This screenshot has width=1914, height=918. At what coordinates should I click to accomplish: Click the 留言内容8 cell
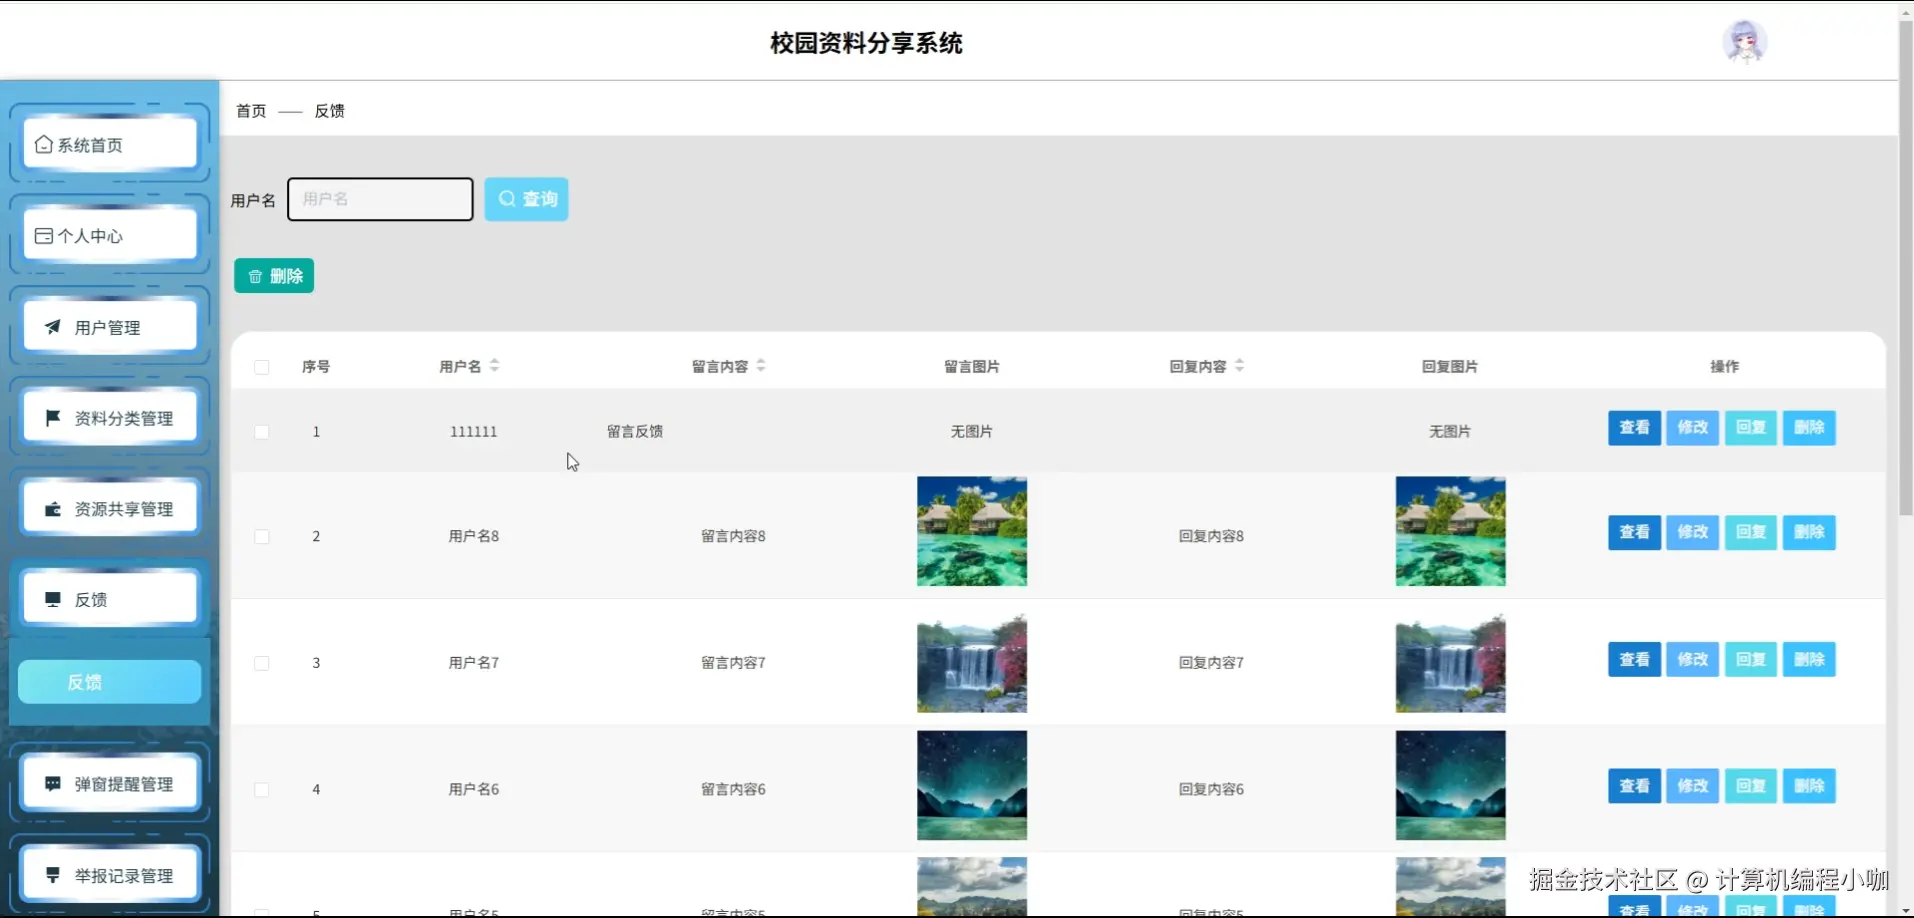pyautogui.click(x=733, y=536)
